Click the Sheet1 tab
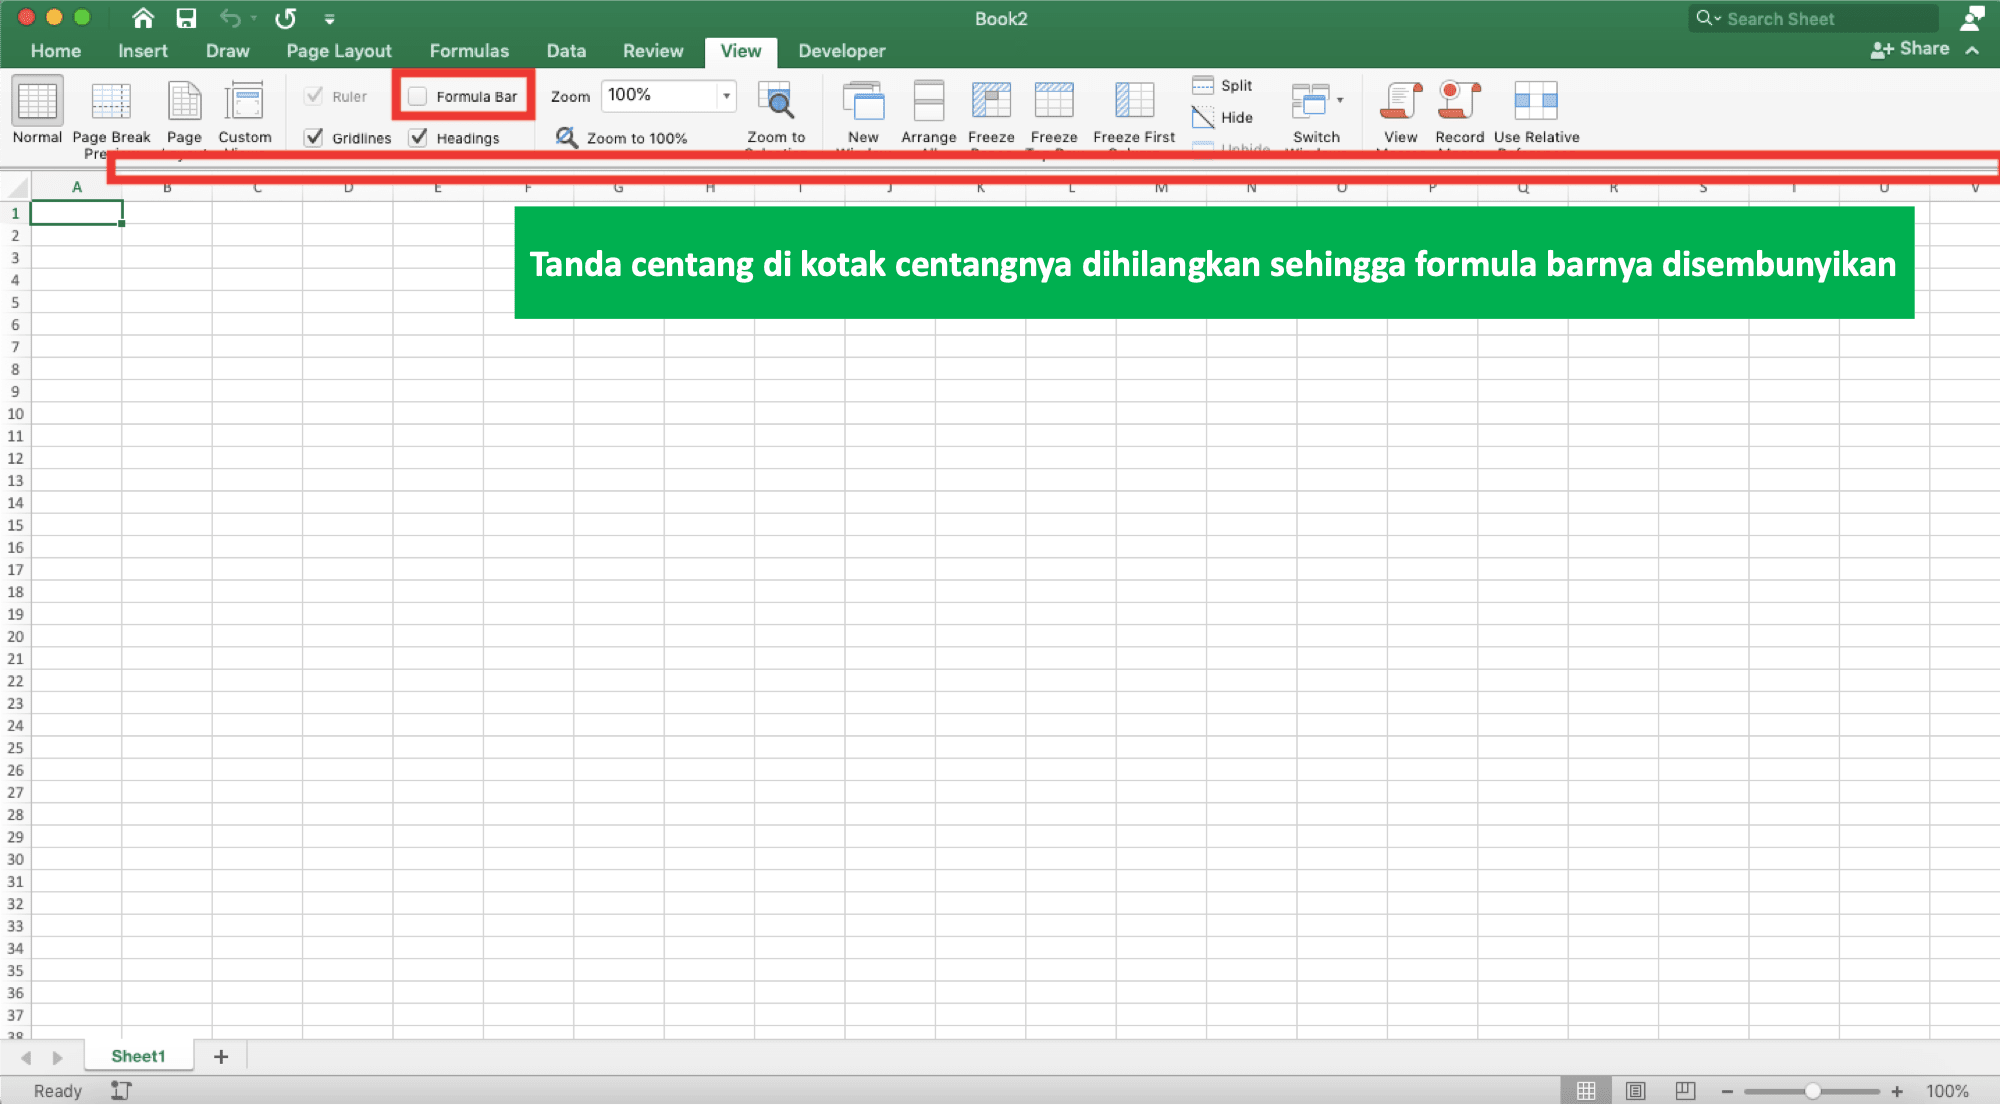Image resolution: width=2002 pixels, height=1106 pixels. tap(136, 1056)
